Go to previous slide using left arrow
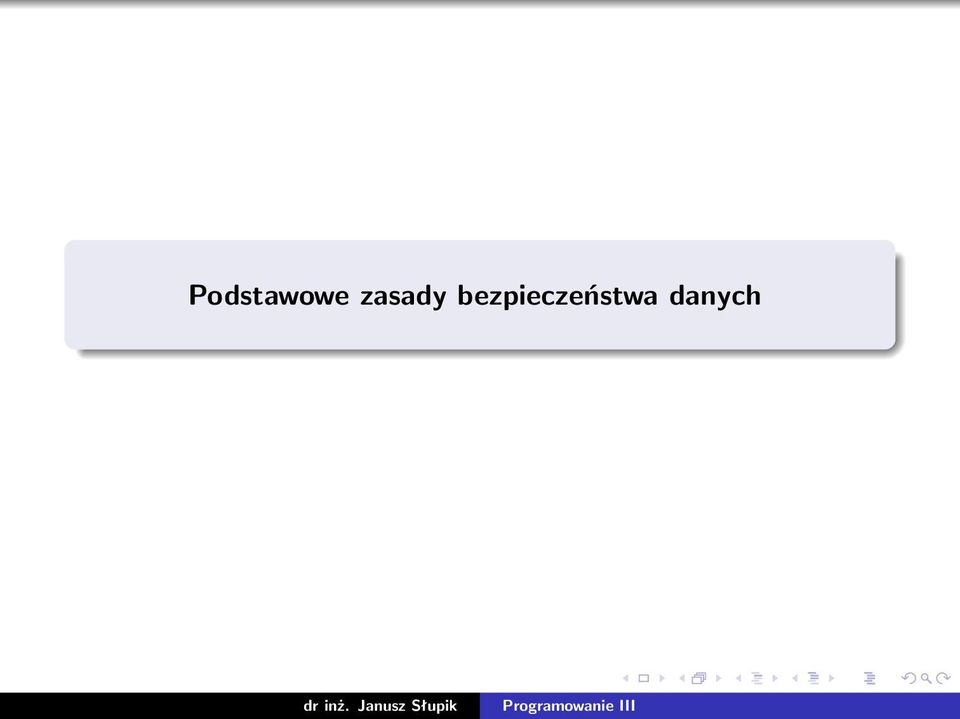Image resolution: width=960 pixels, height=719 pixels. (x=626, y=678)
